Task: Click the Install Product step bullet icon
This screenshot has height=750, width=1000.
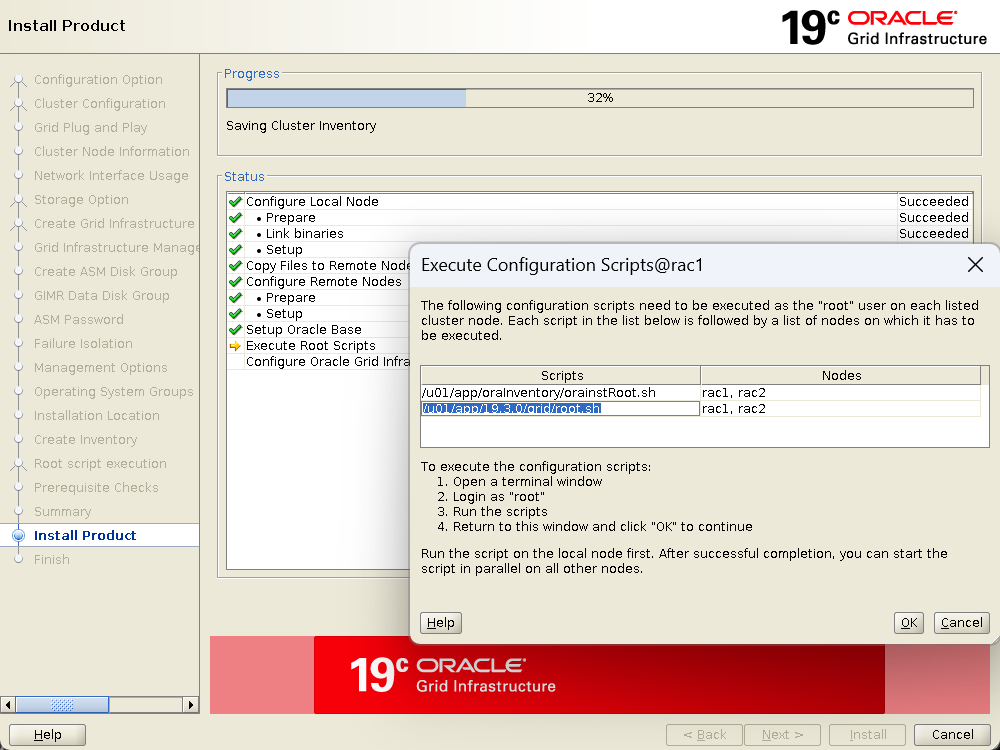Action: point(18,536)
